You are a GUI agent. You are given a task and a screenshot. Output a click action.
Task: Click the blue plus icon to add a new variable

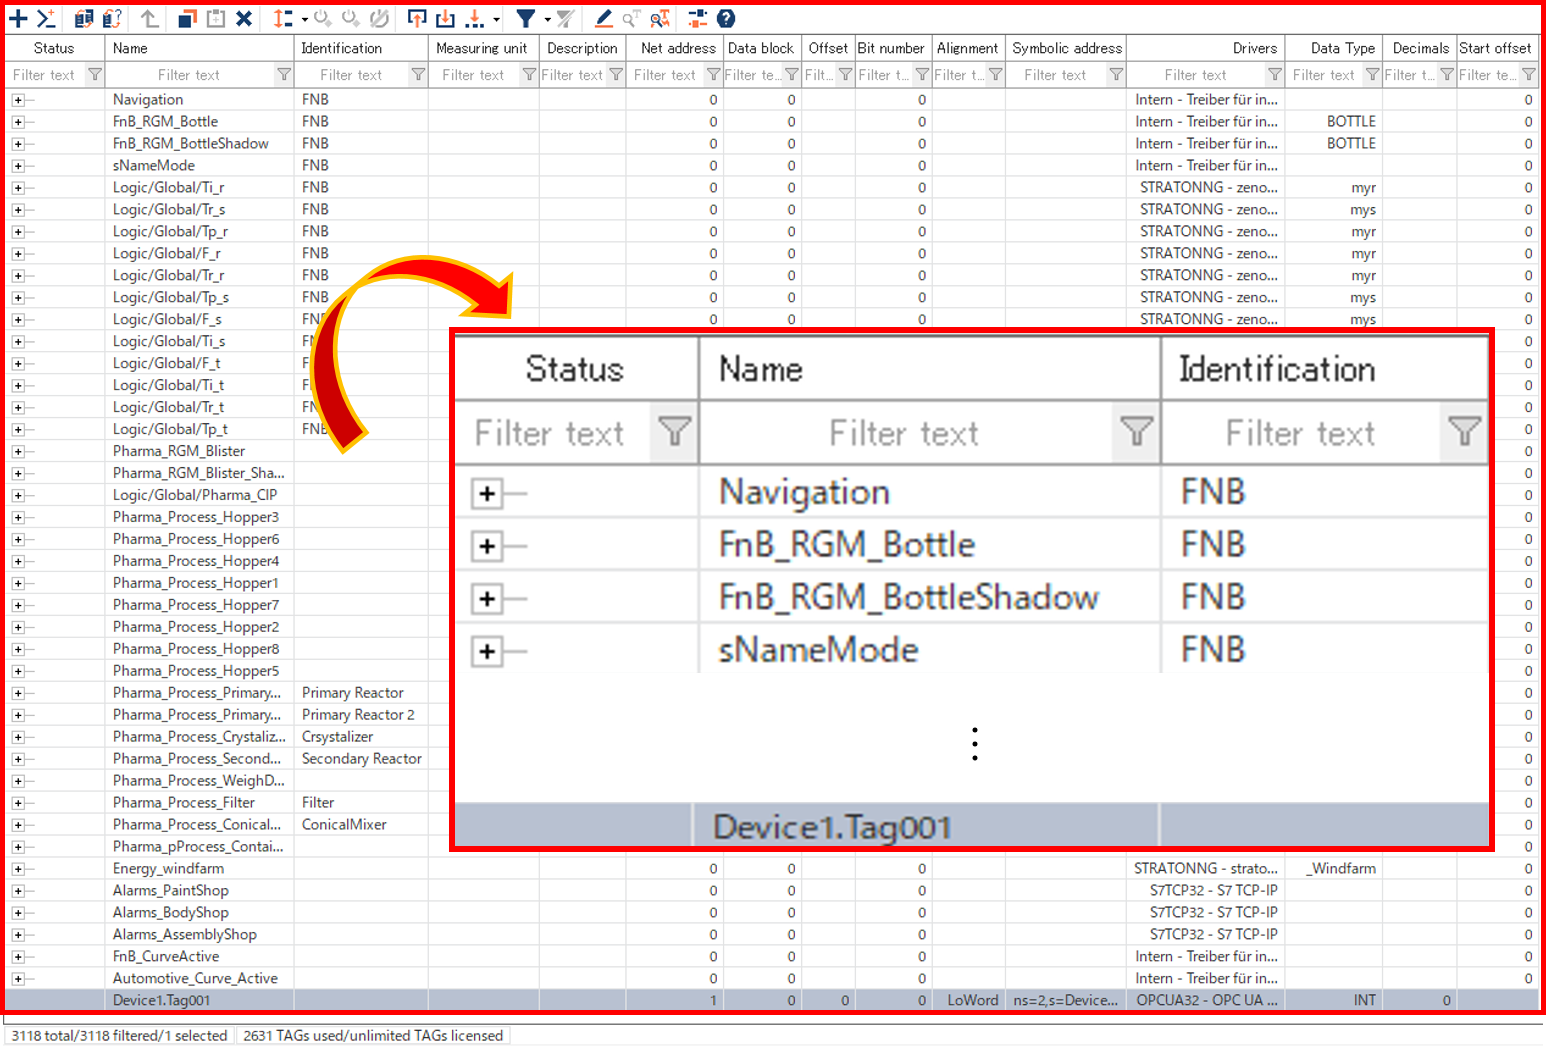coord(18,18)
